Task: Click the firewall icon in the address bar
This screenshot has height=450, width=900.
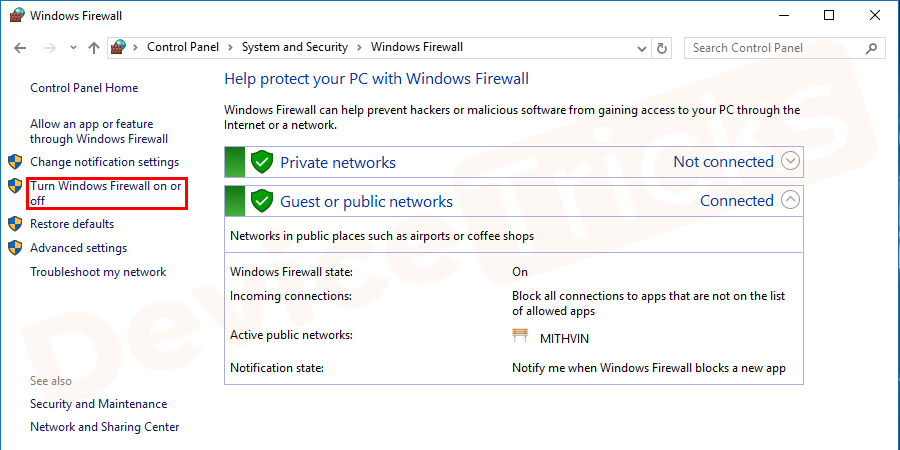Action: [x=118, y=47]
